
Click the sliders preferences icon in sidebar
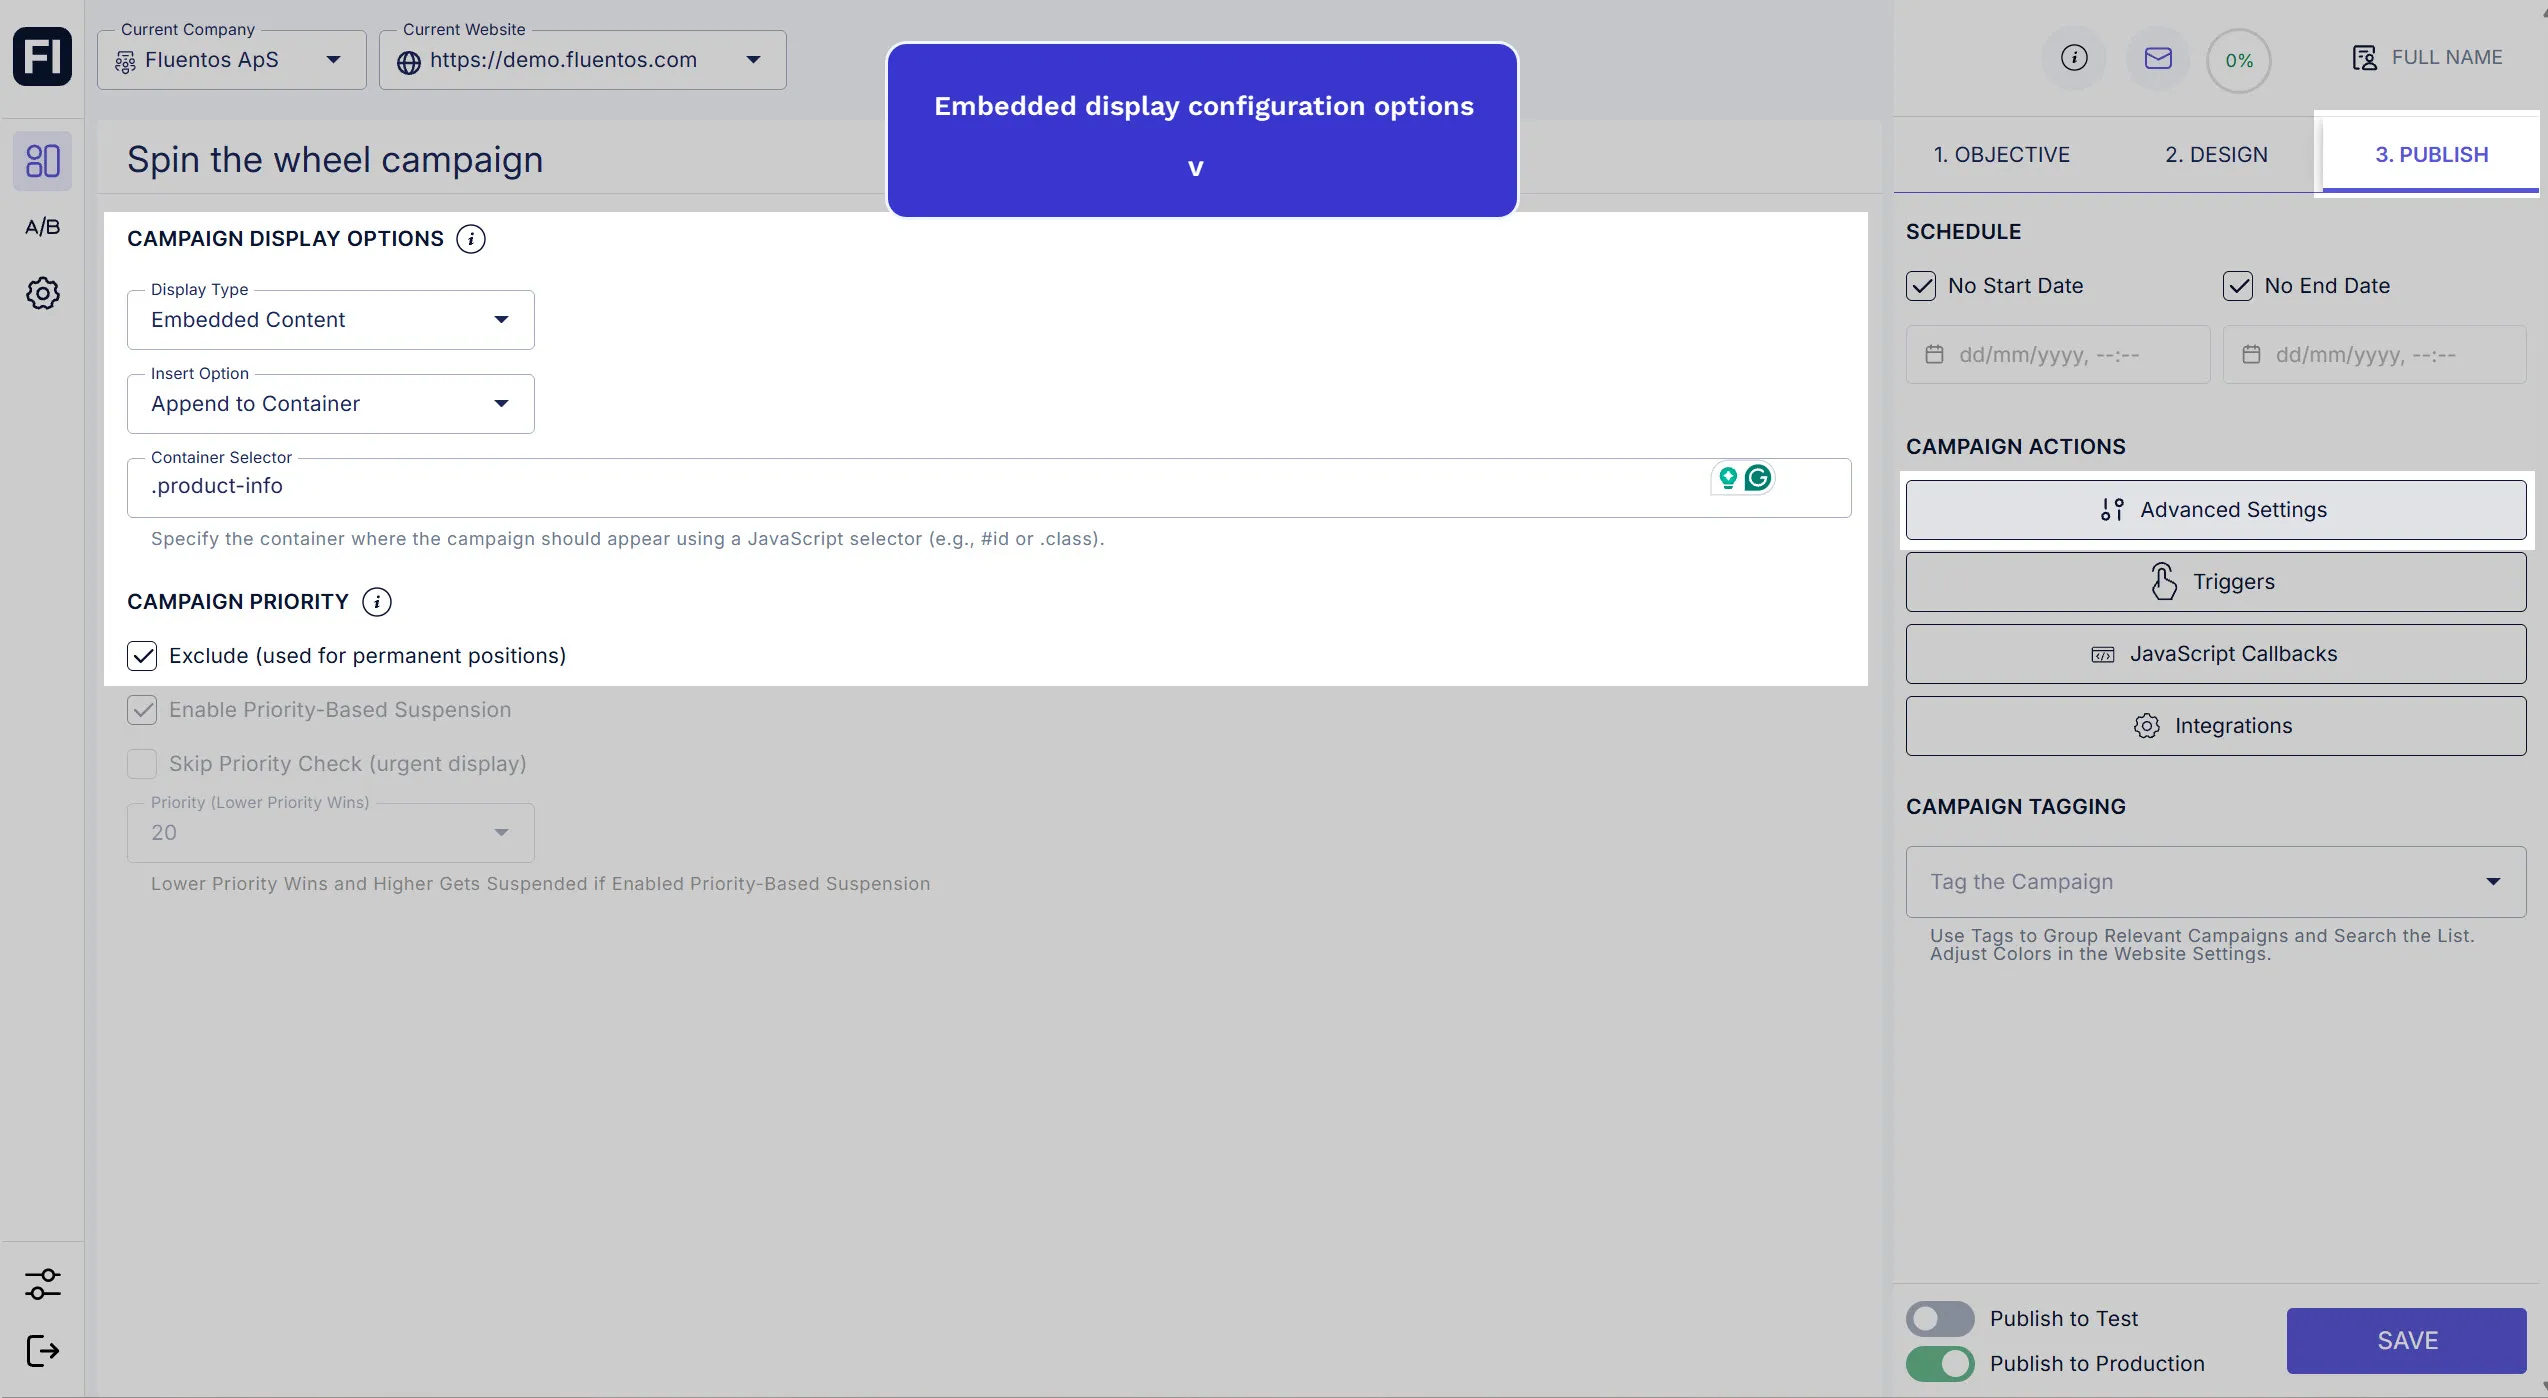point(42,1283)
